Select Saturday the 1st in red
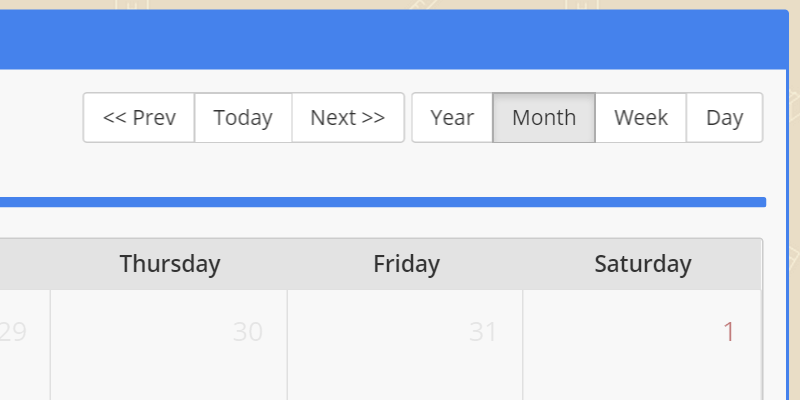800x400 pixels. (729, 332)
